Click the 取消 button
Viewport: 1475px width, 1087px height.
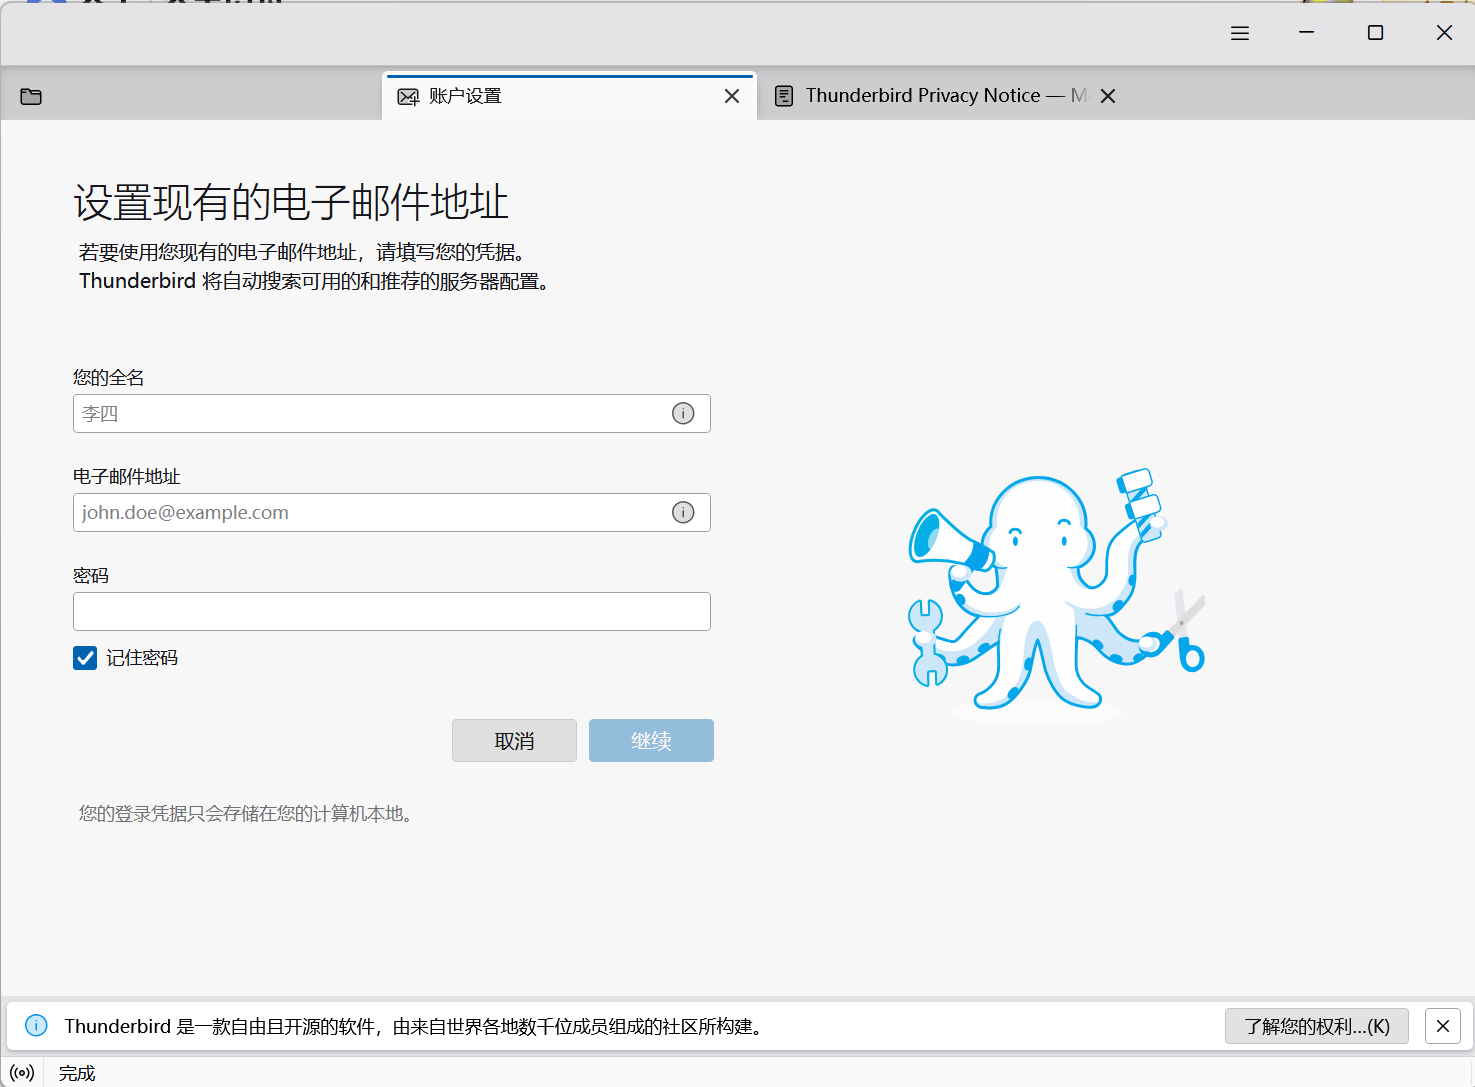point(514,740)
